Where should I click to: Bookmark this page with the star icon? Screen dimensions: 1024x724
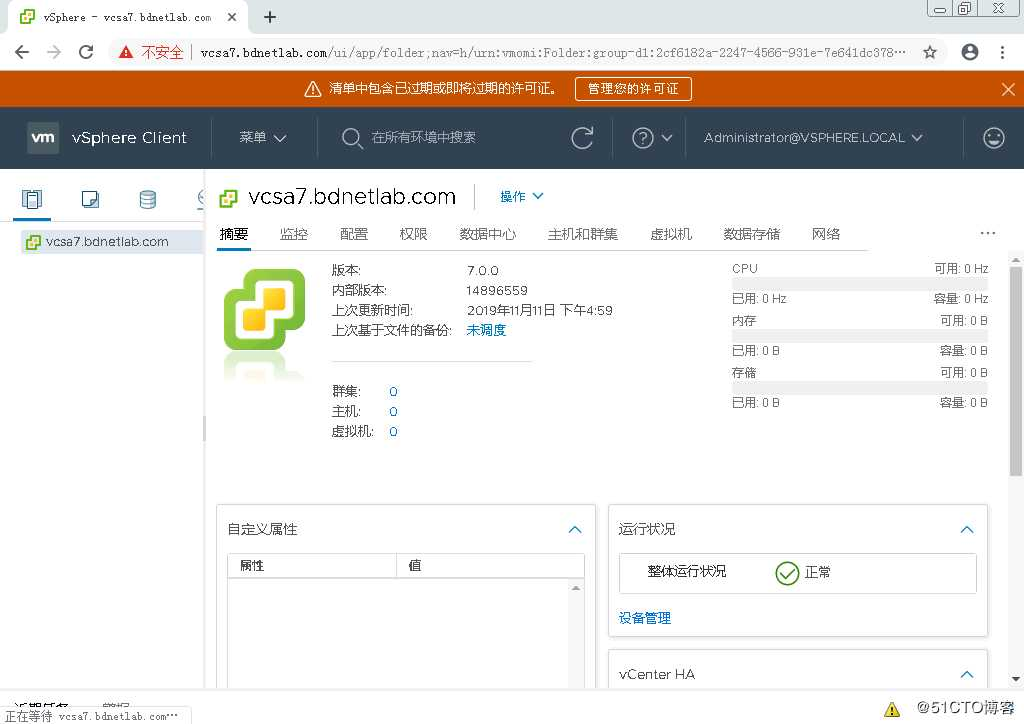pyautogui.click(x=930, y=52)
